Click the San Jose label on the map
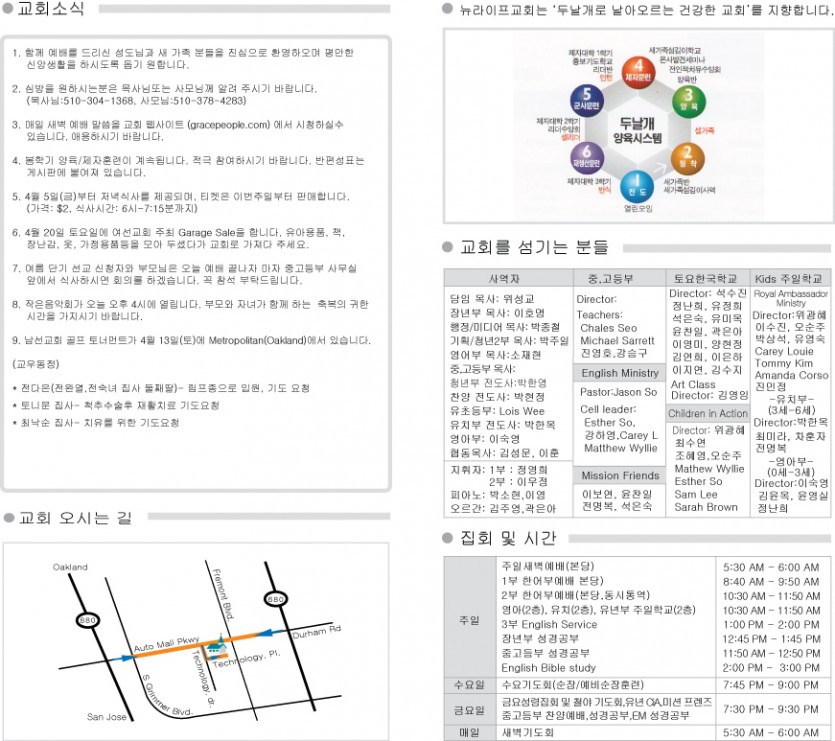The width and height of the screenshot is (835, 741). pos(107,717)
